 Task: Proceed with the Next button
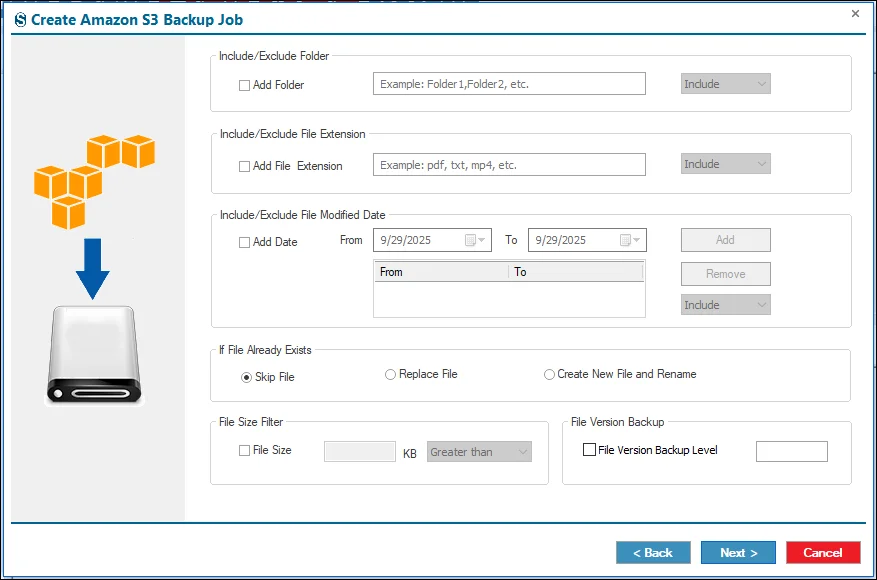pos(738,553)
